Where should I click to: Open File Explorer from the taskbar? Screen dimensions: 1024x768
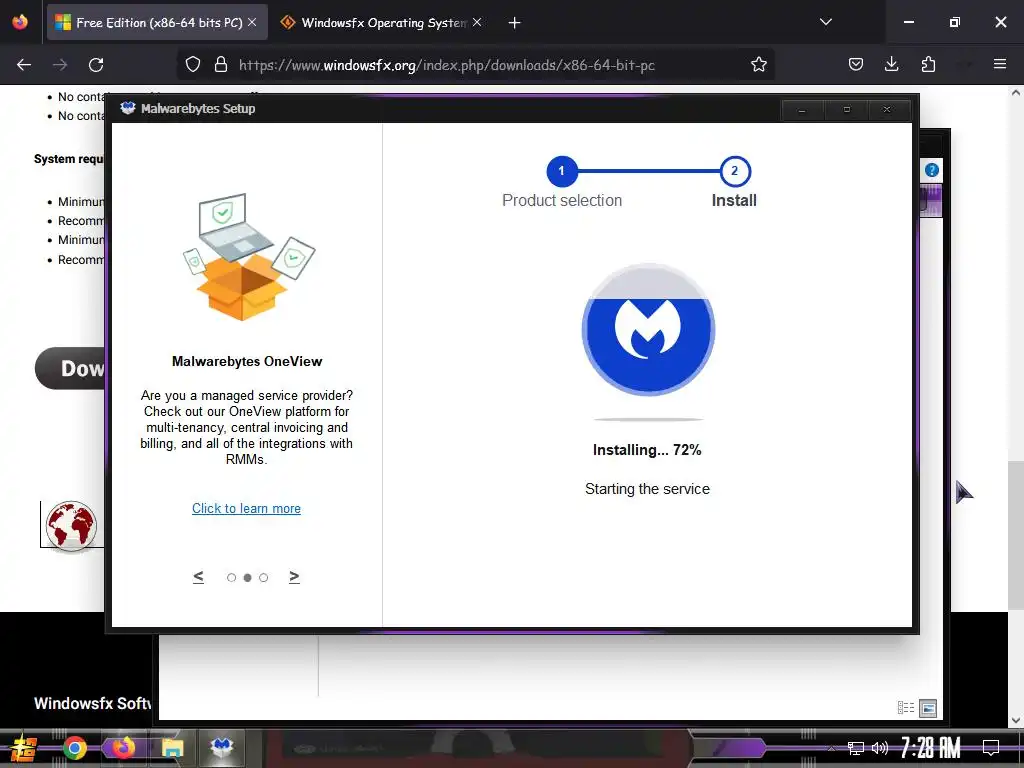172,748
